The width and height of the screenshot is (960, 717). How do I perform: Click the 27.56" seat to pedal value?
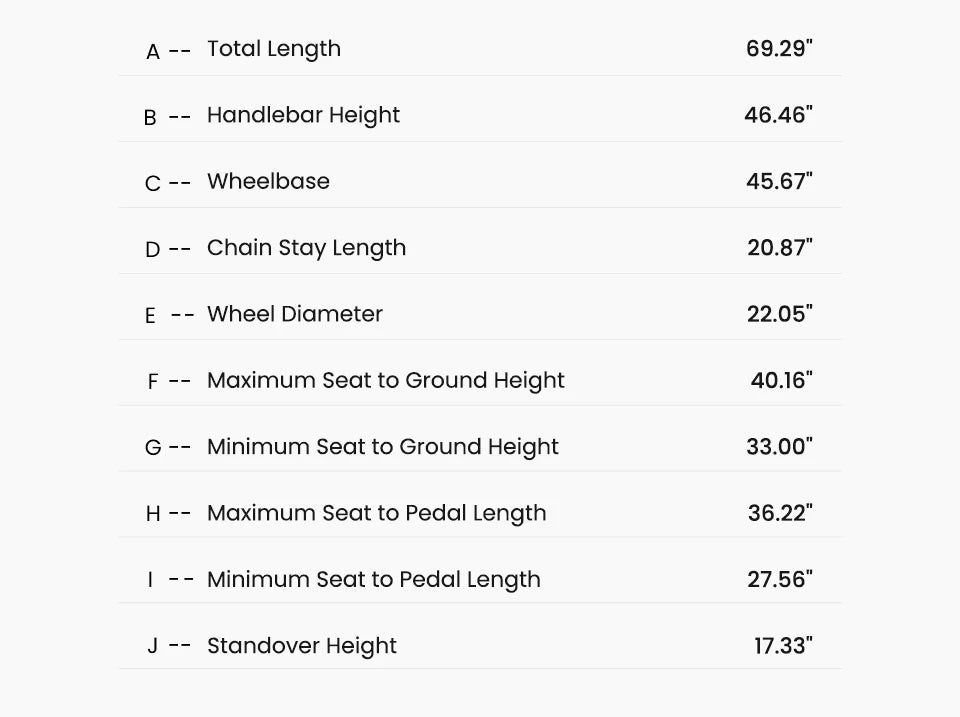[780, 579]
